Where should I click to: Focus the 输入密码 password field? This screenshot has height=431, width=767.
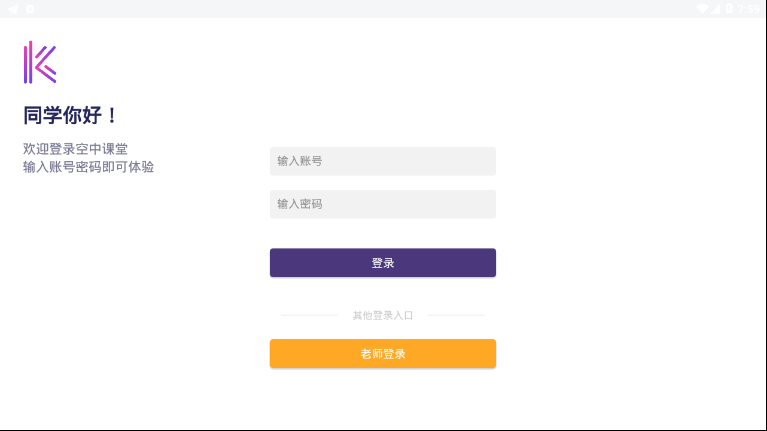point(382,204)
